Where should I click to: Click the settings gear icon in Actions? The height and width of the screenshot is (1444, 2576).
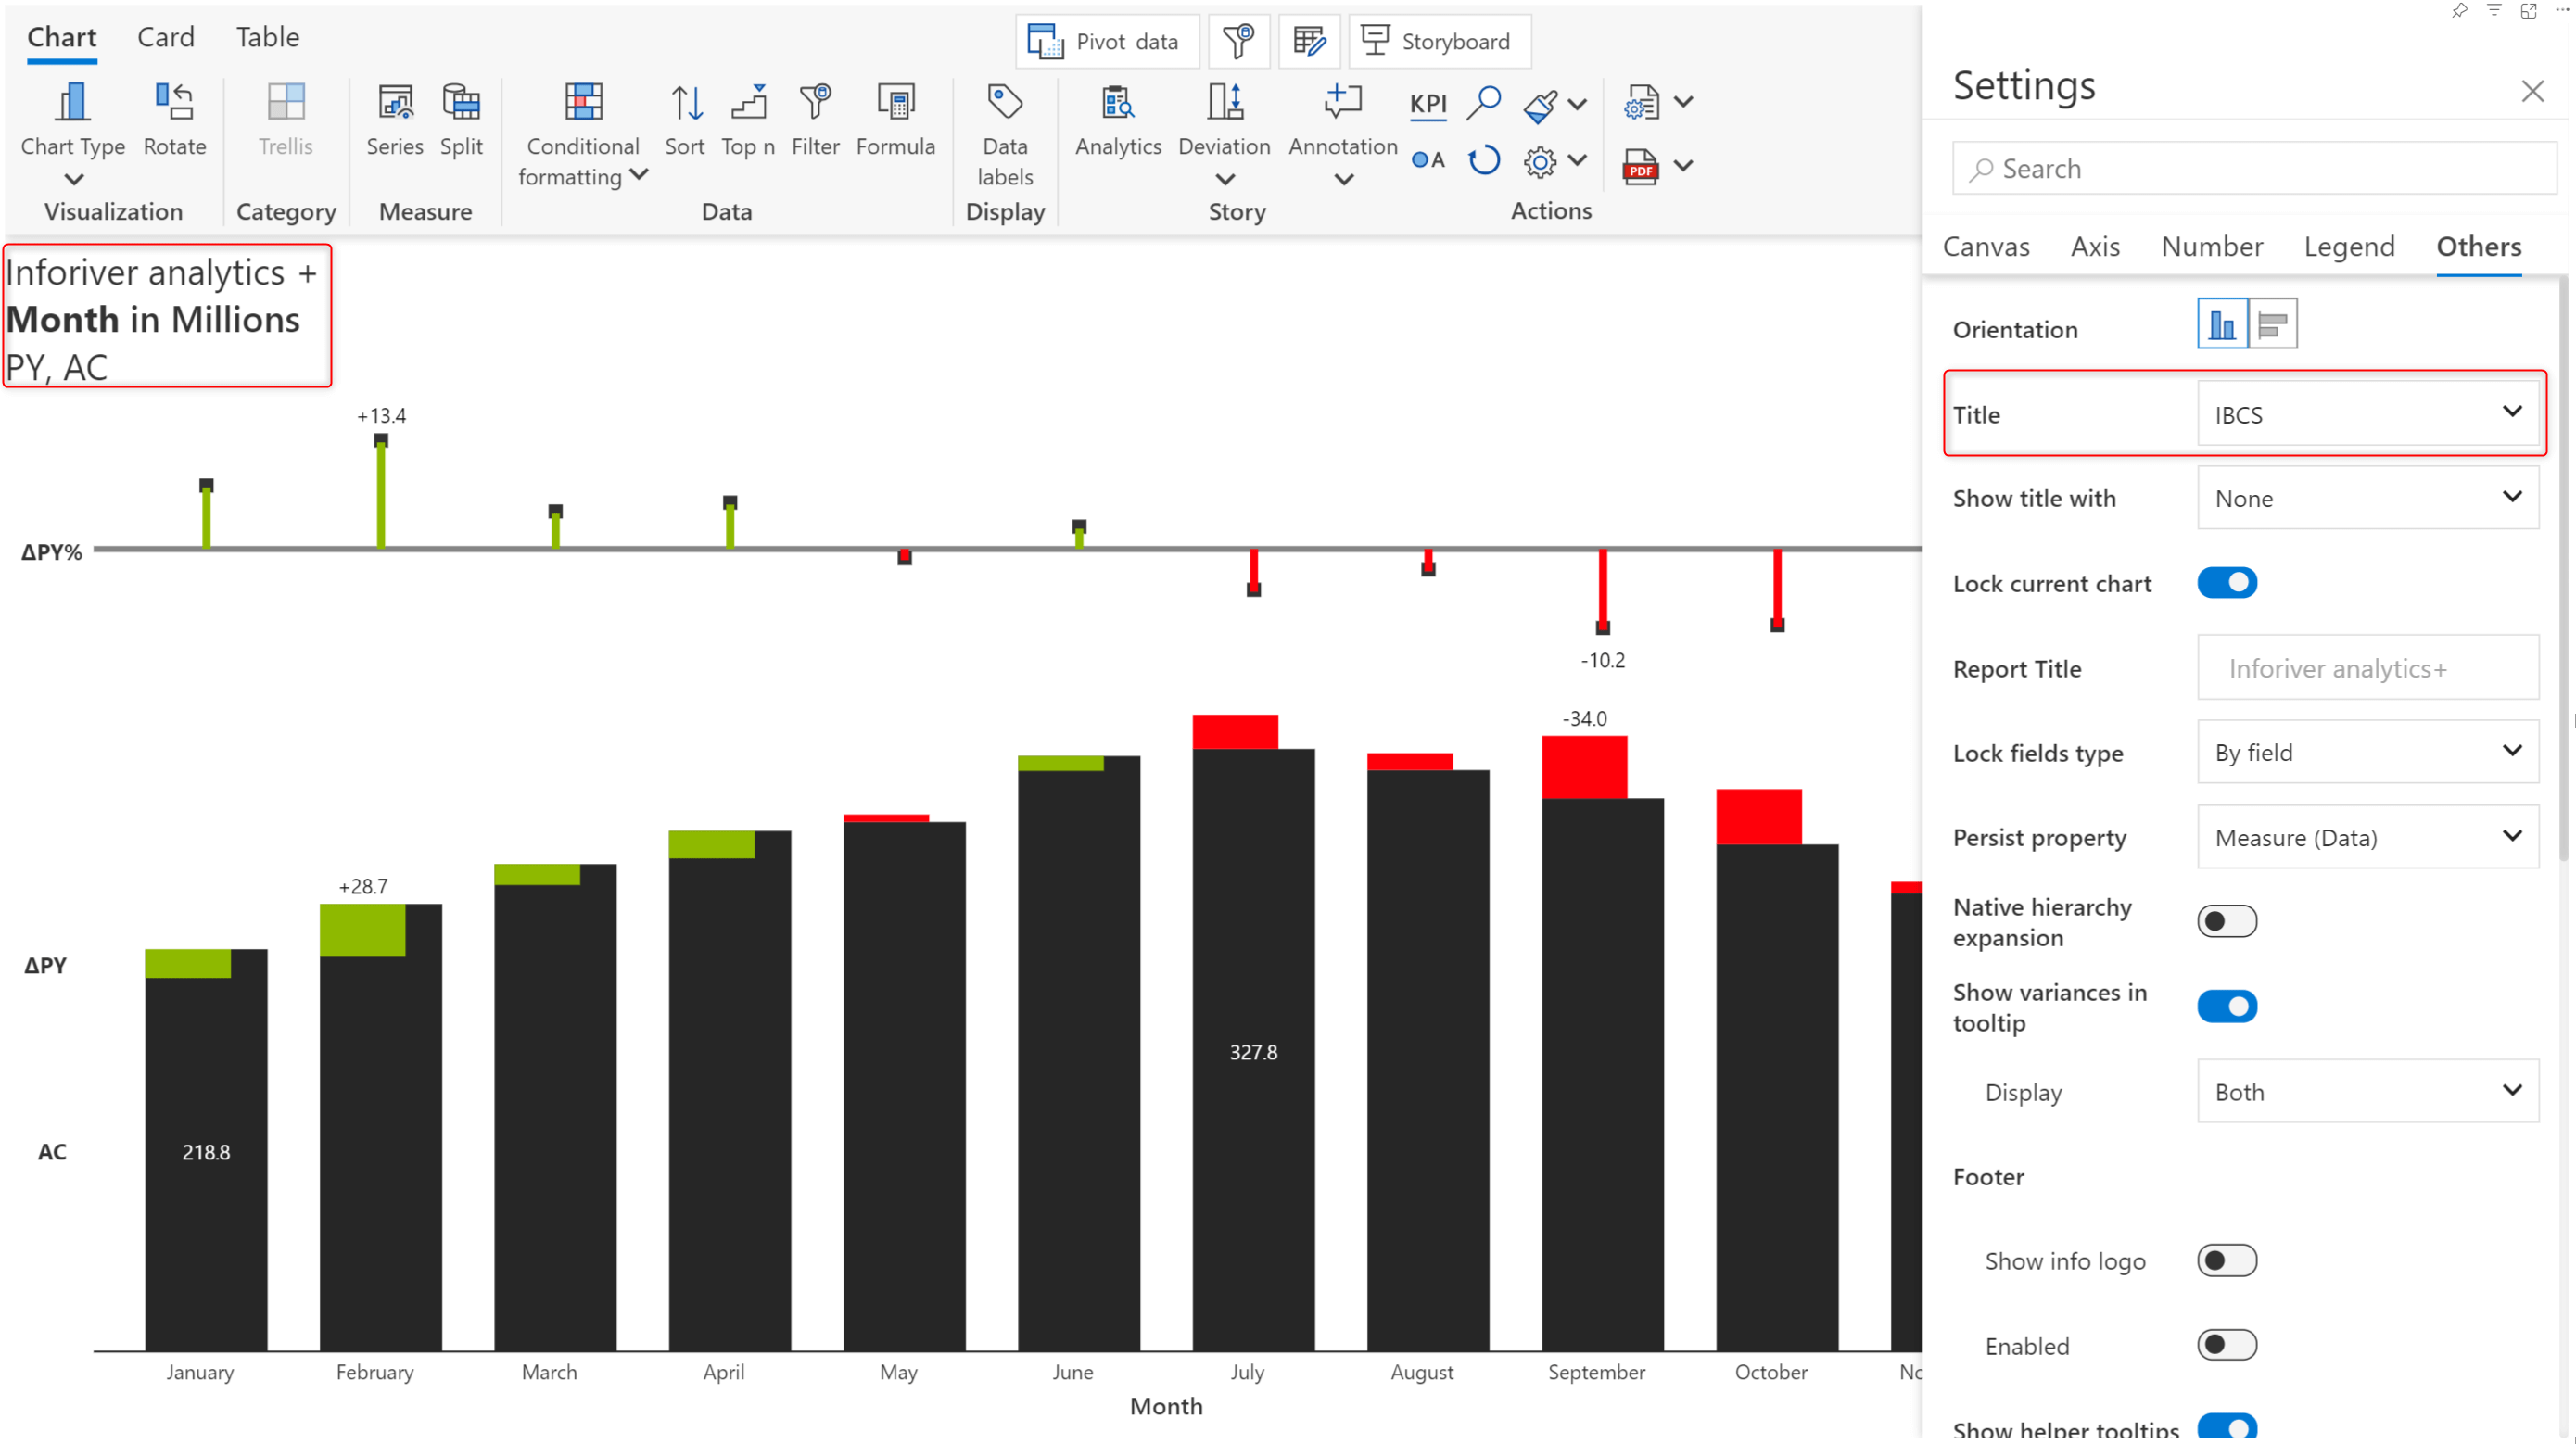click(1540, 161)
